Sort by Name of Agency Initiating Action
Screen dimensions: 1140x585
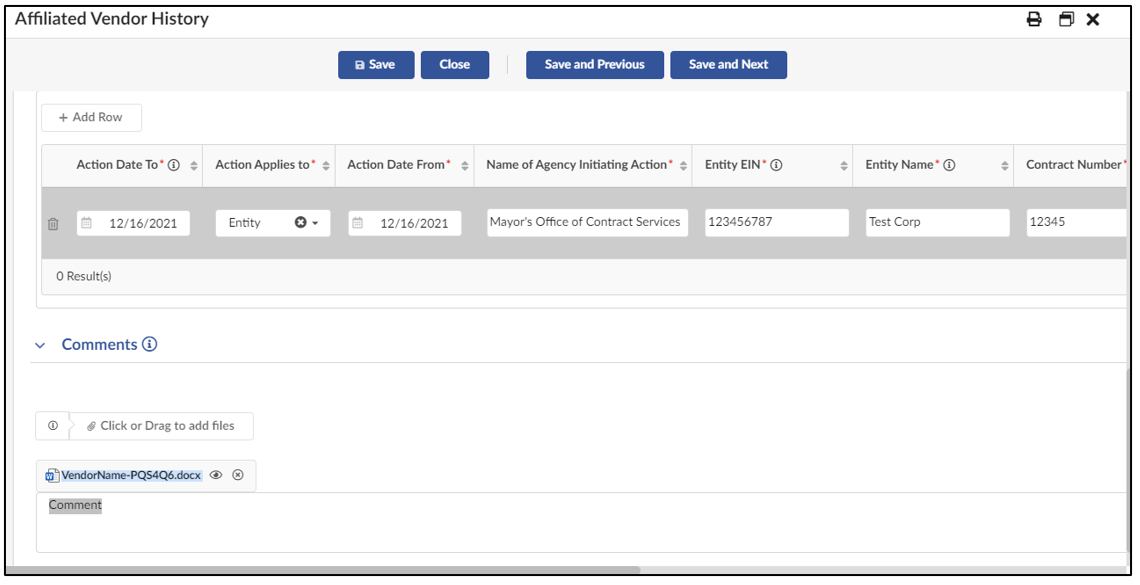tap(683, 166)
